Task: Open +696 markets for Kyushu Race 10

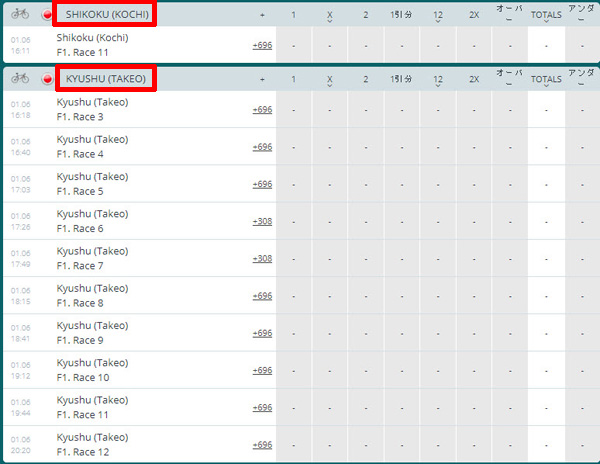Action: [262, 370]
